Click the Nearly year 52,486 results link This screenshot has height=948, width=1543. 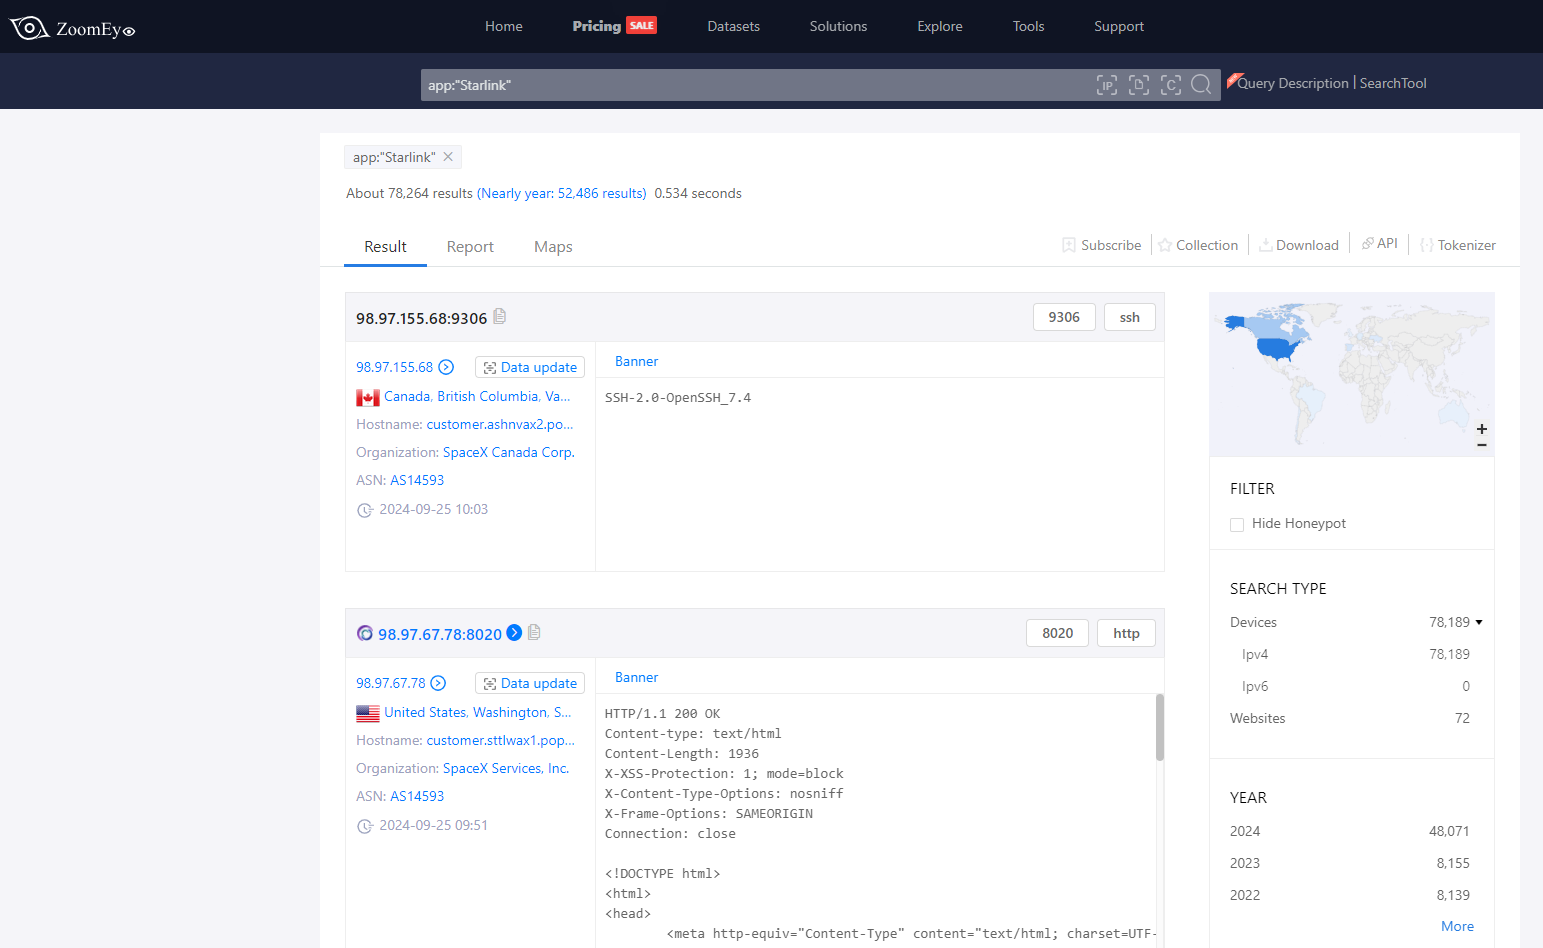[562, 193]
